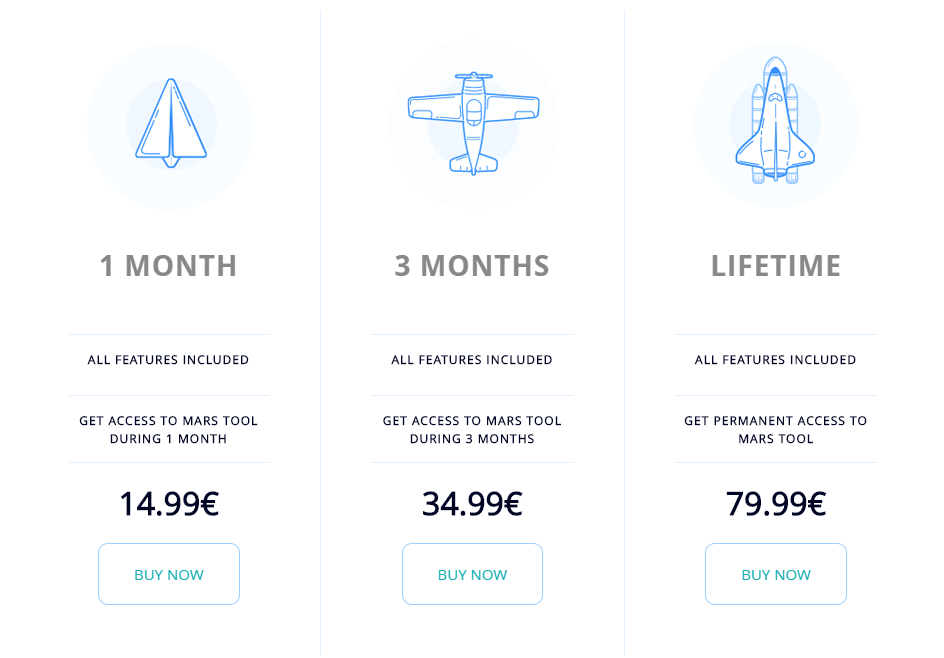Click the 14.99€ price
This screenshot has height=658, width=944.
(x=169, y=503)
